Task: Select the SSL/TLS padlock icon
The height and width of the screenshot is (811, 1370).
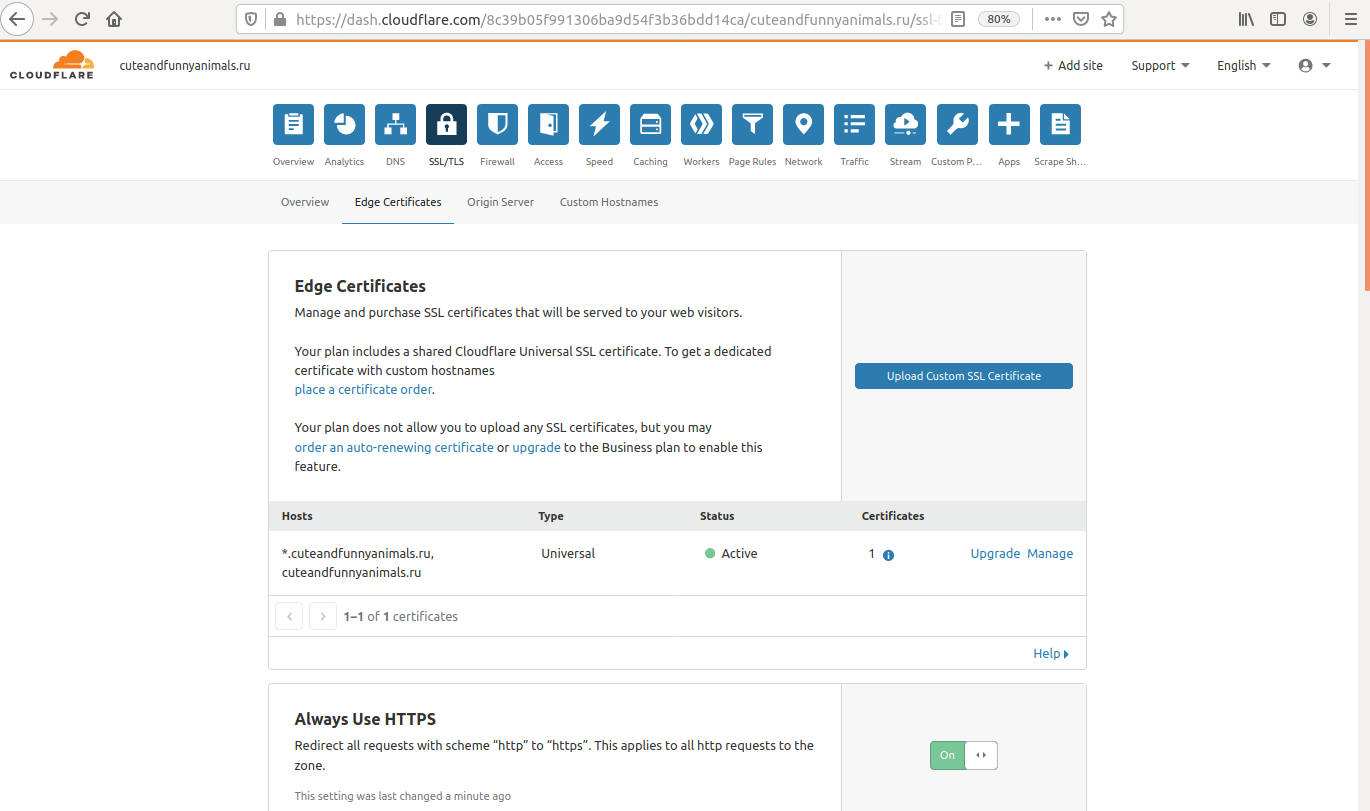Action: (446, 124)
